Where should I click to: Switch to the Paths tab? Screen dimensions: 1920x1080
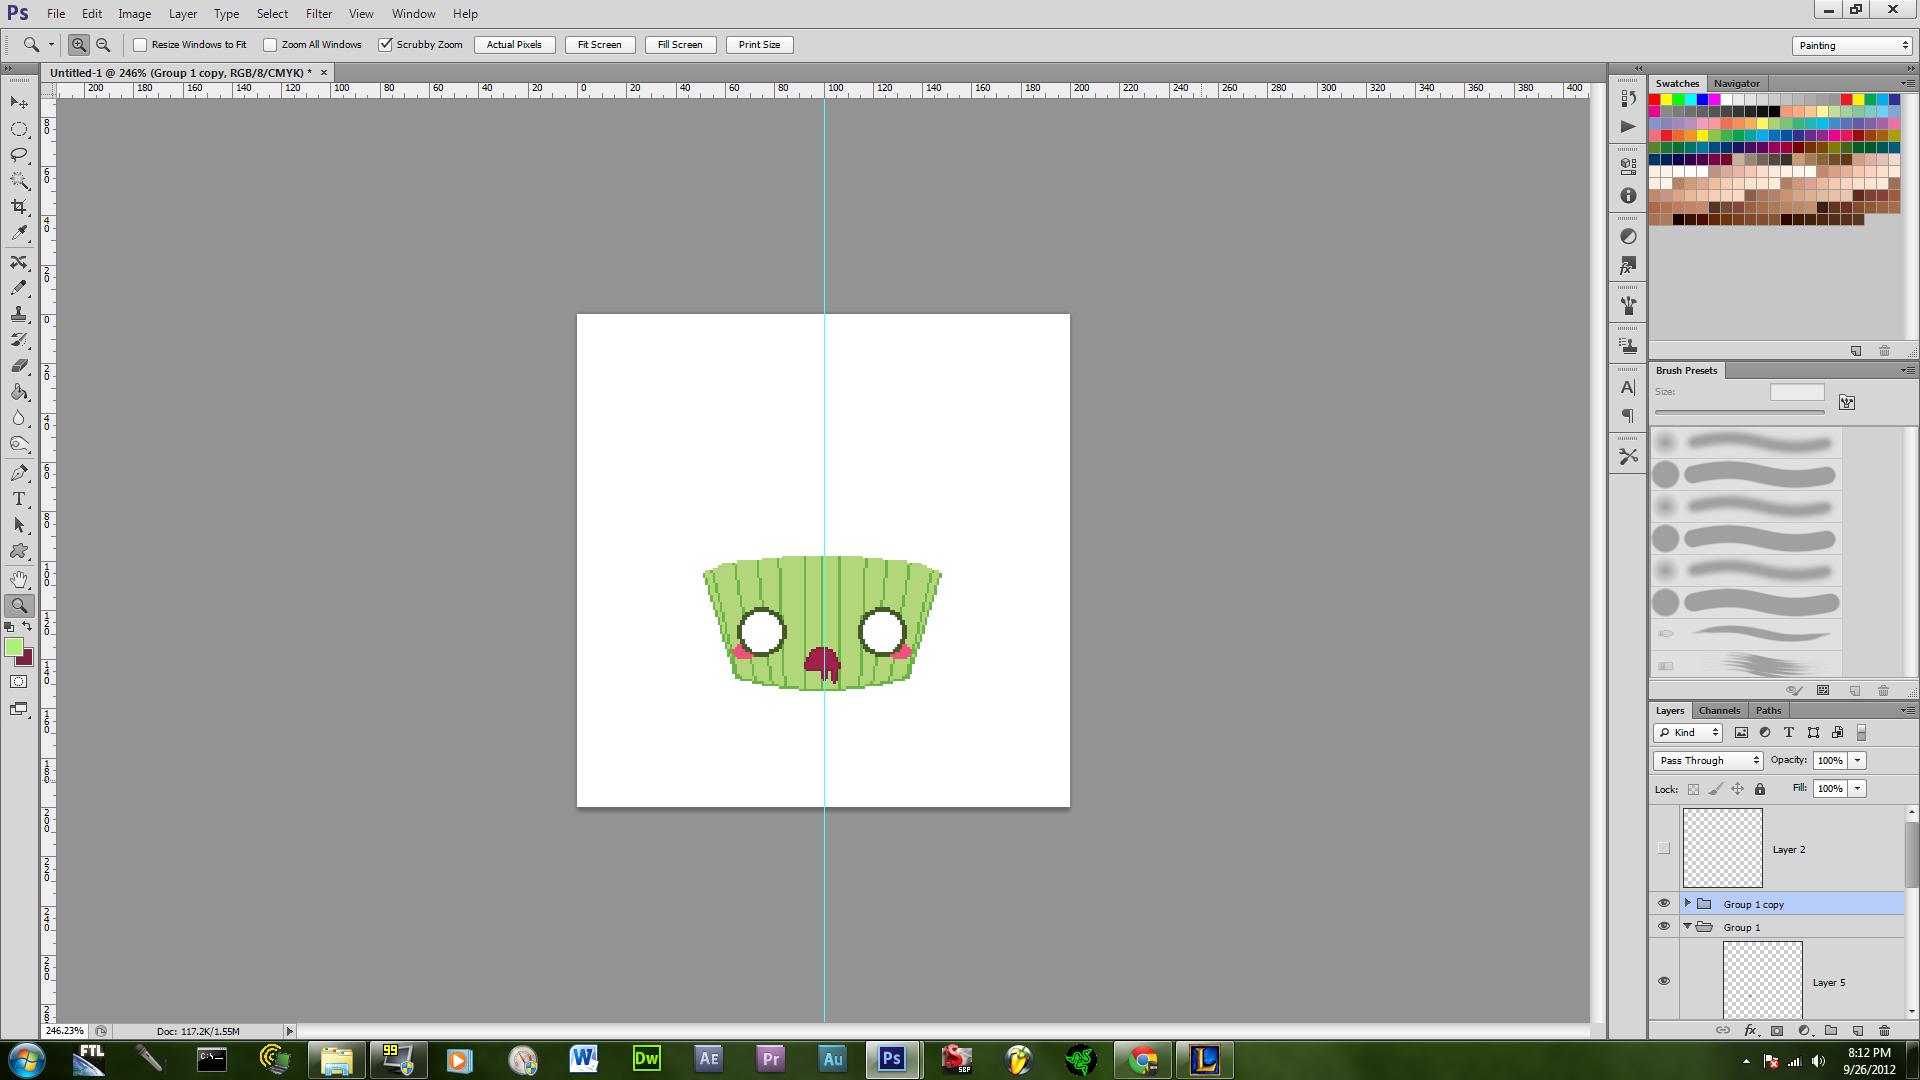point(1768,710)
